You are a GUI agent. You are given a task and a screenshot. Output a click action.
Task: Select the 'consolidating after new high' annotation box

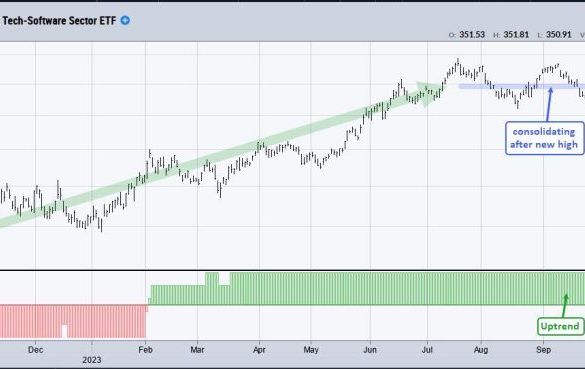(544, 138)
